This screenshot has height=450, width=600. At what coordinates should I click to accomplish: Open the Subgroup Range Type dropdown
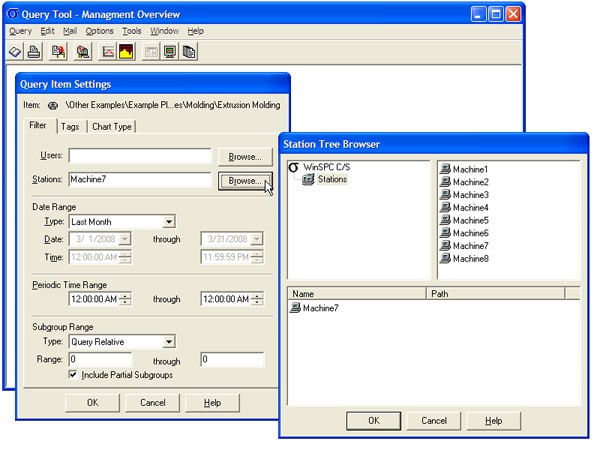(x=169, y=342)
